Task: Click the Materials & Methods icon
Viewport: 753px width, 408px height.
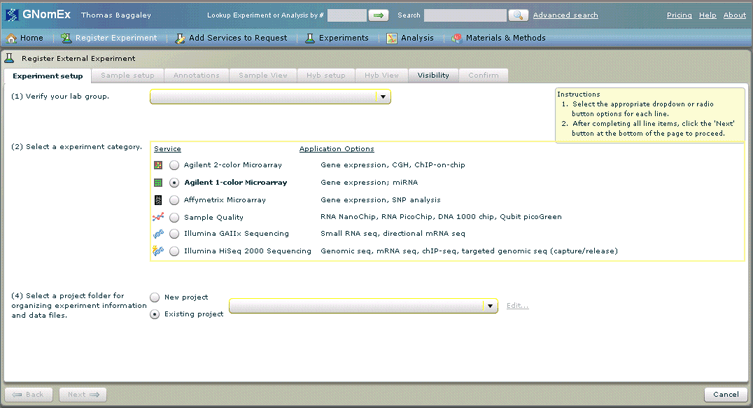Action: [x=457, y=38]
